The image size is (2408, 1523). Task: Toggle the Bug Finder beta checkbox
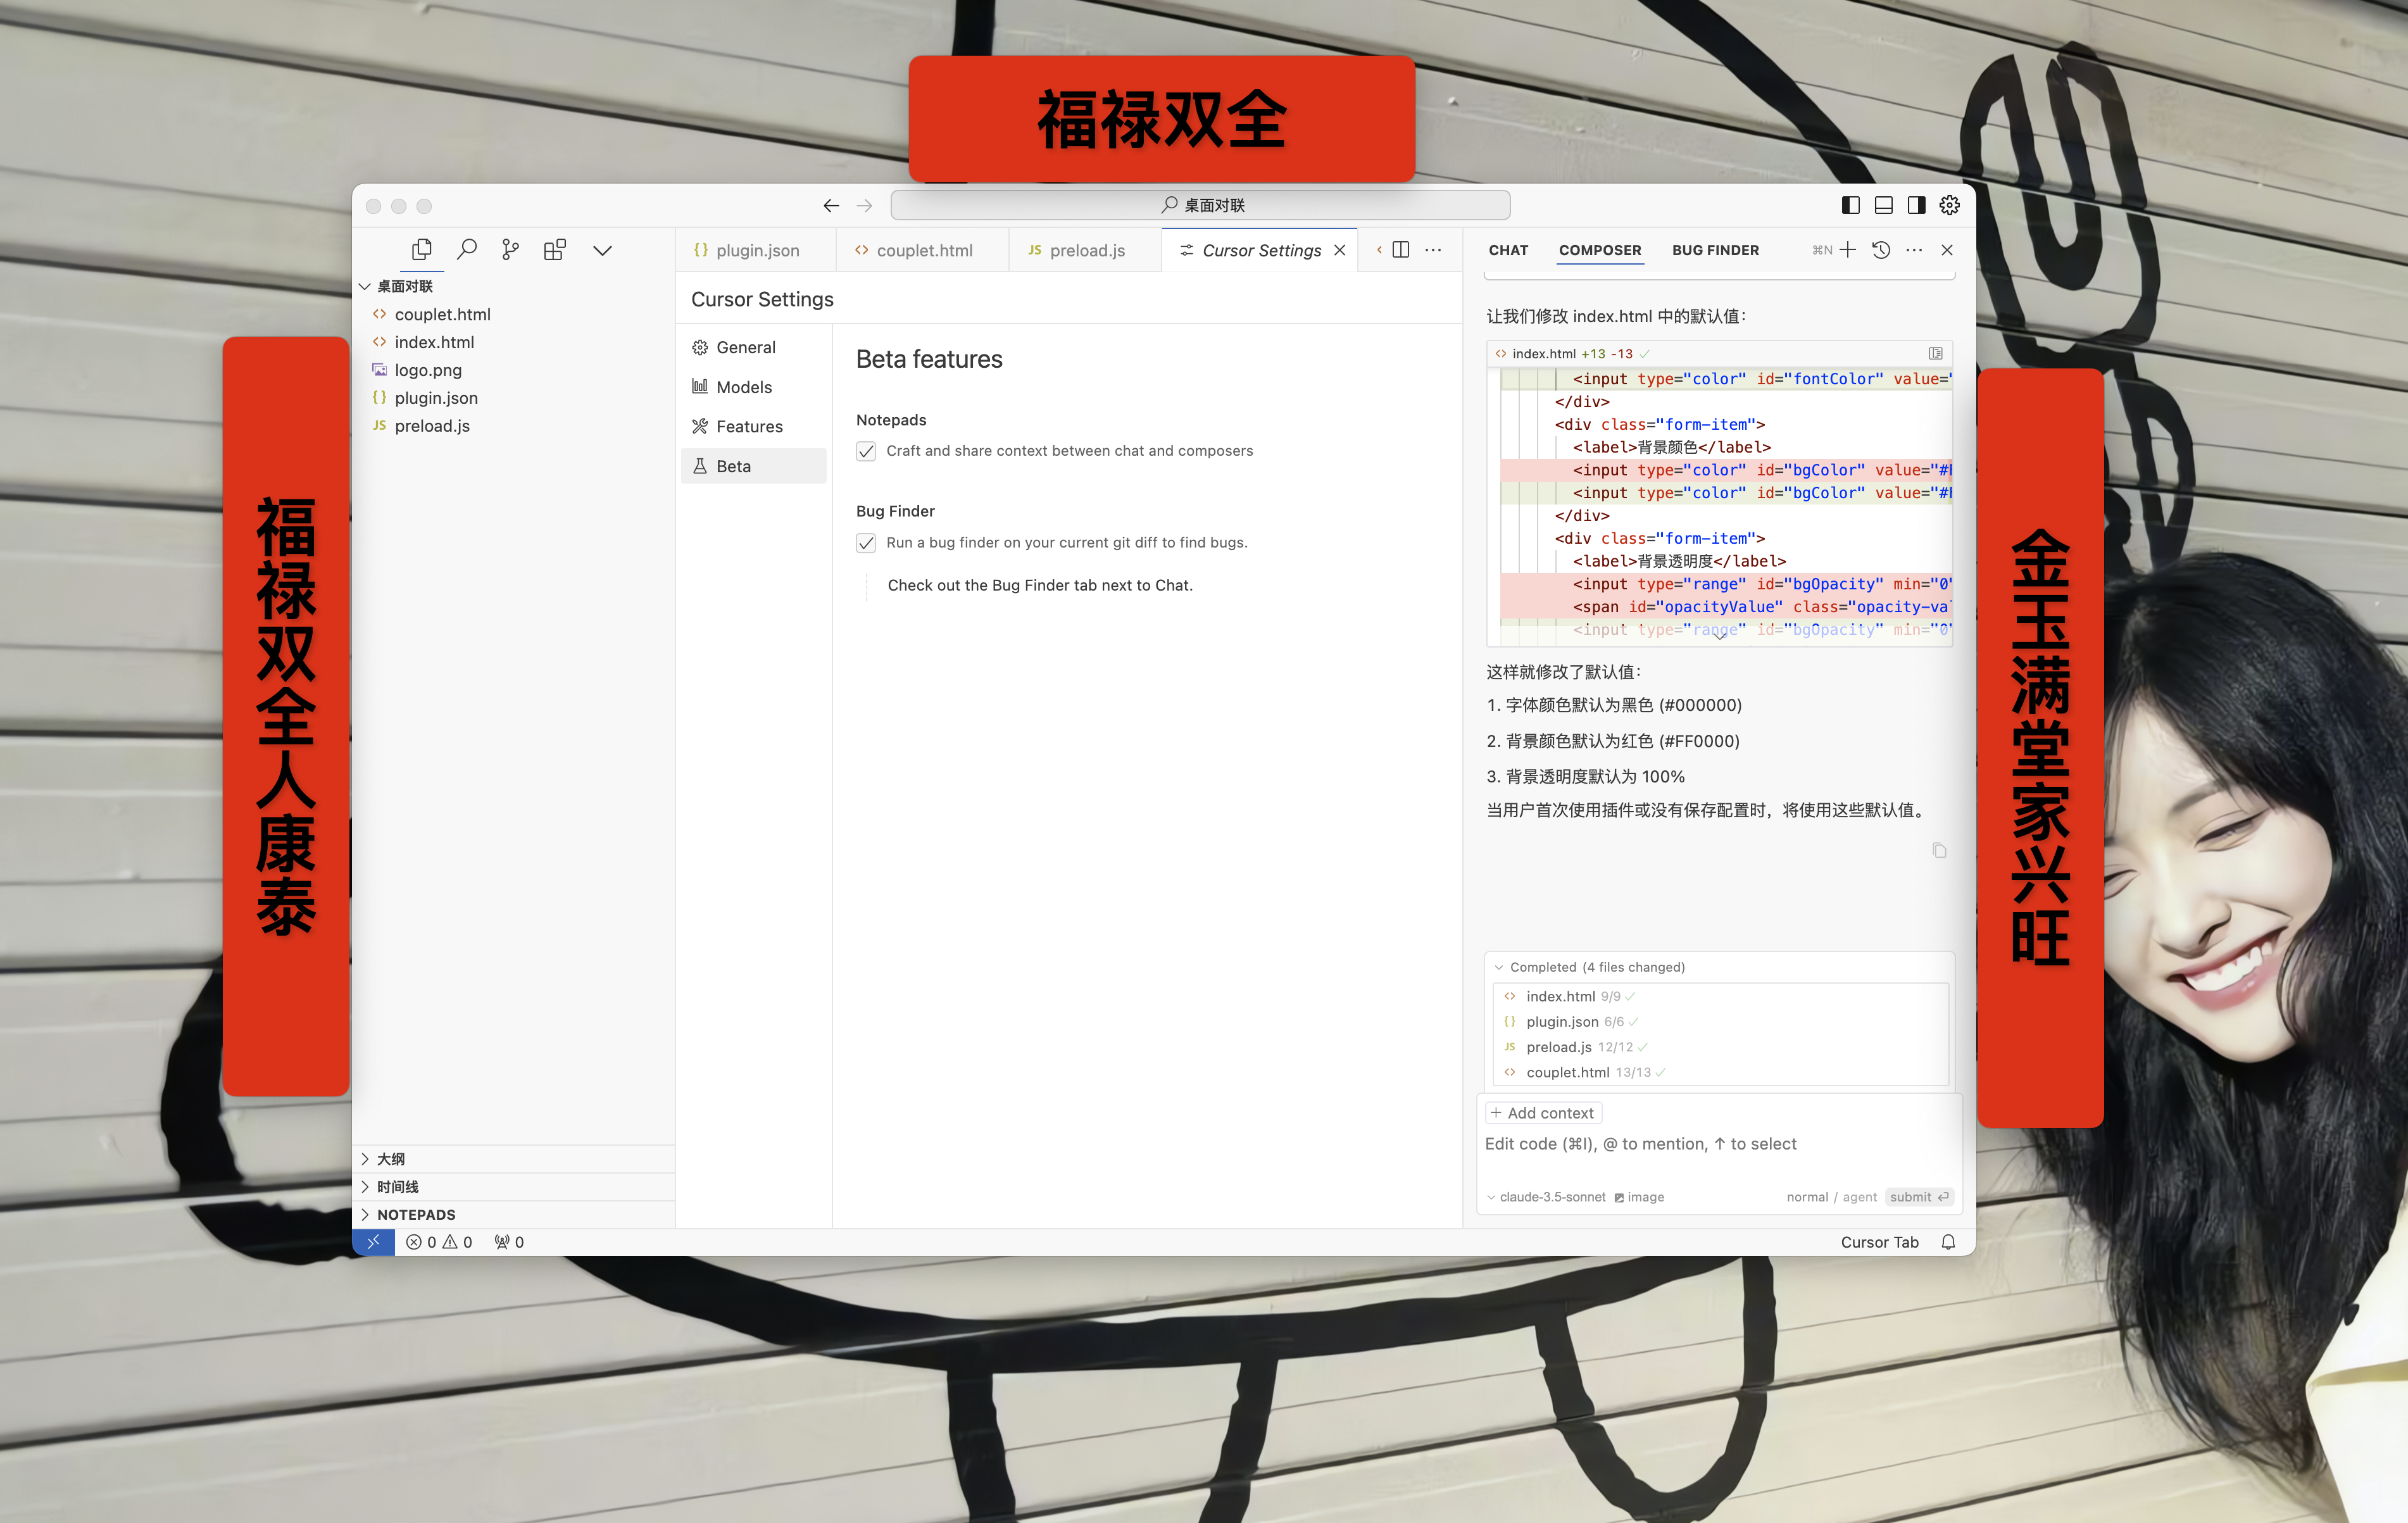tap(866, 543)
